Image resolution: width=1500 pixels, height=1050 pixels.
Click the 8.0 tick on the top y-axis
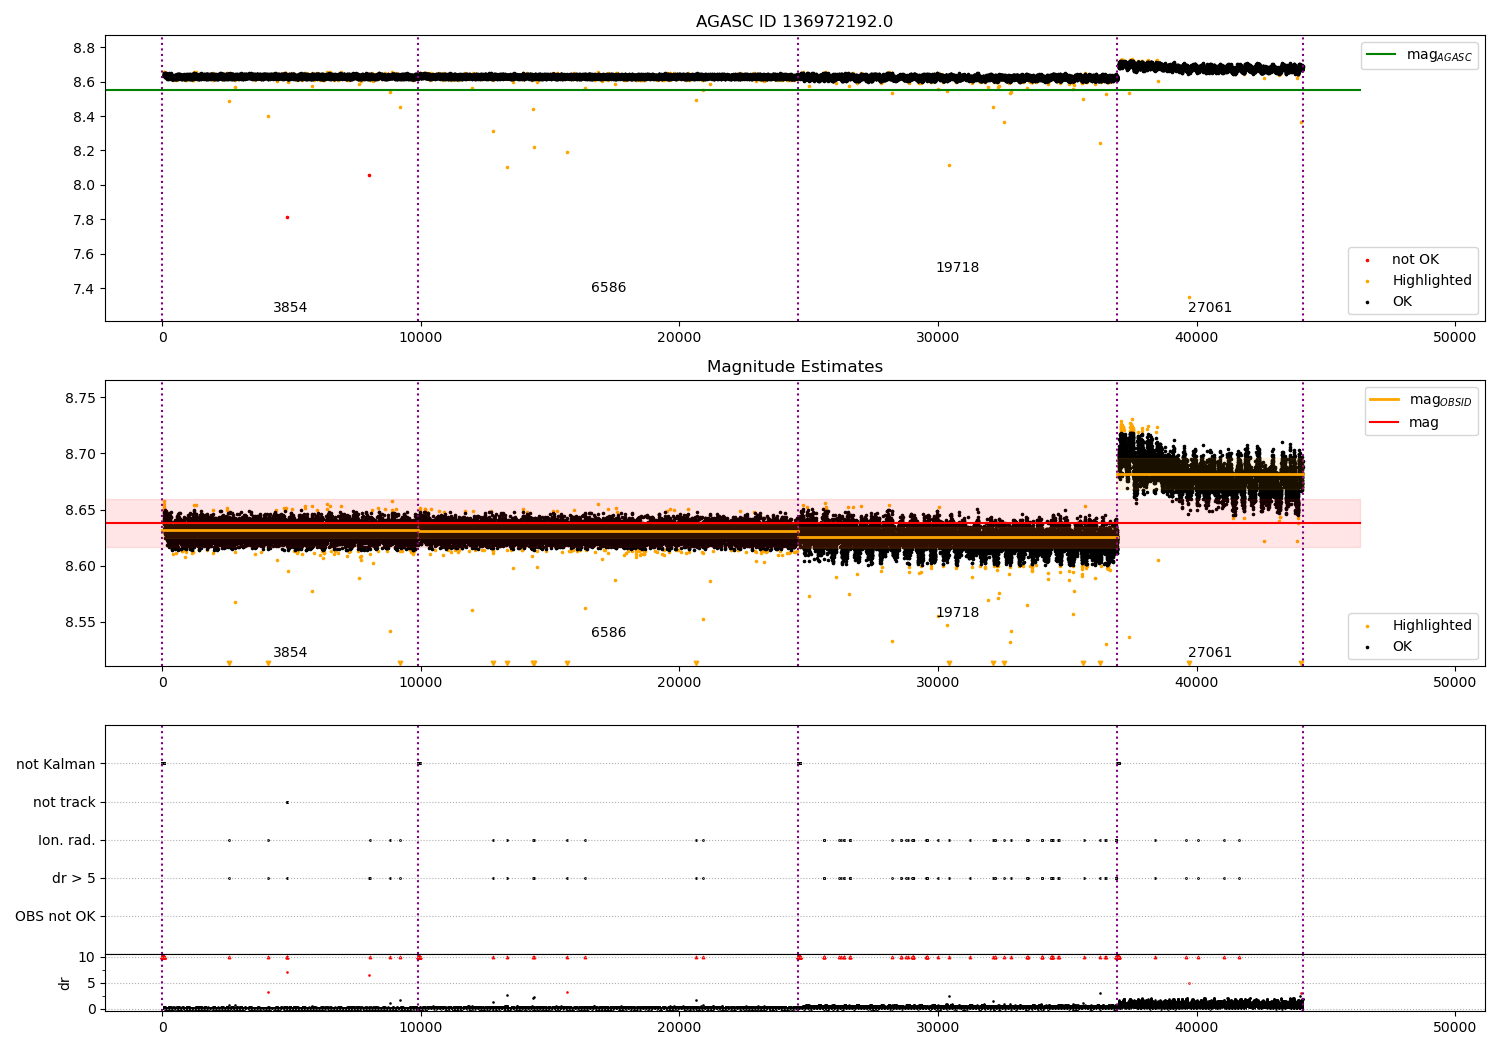tap(85, 186)
